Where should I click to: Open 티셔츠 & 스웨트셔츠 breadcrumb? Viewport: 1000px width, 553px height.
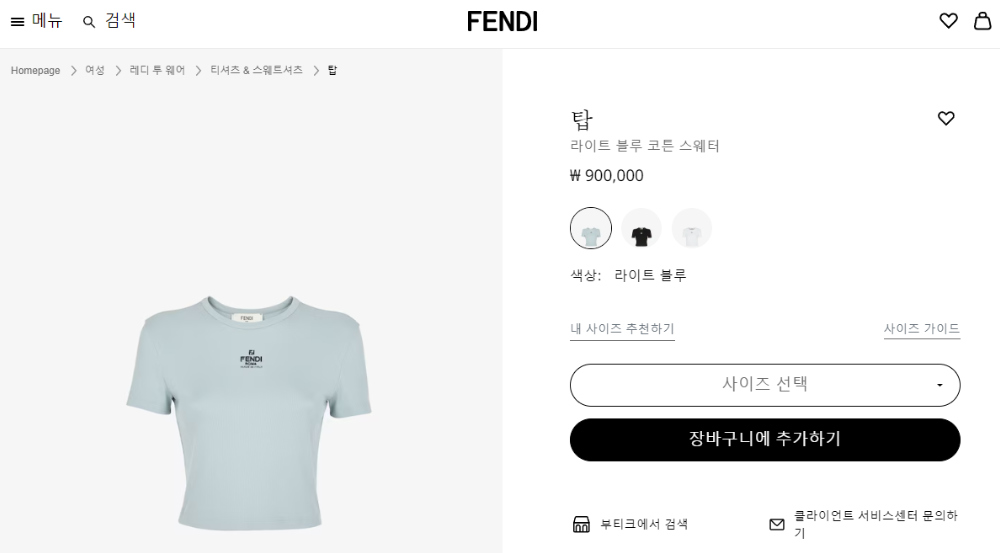256,70
